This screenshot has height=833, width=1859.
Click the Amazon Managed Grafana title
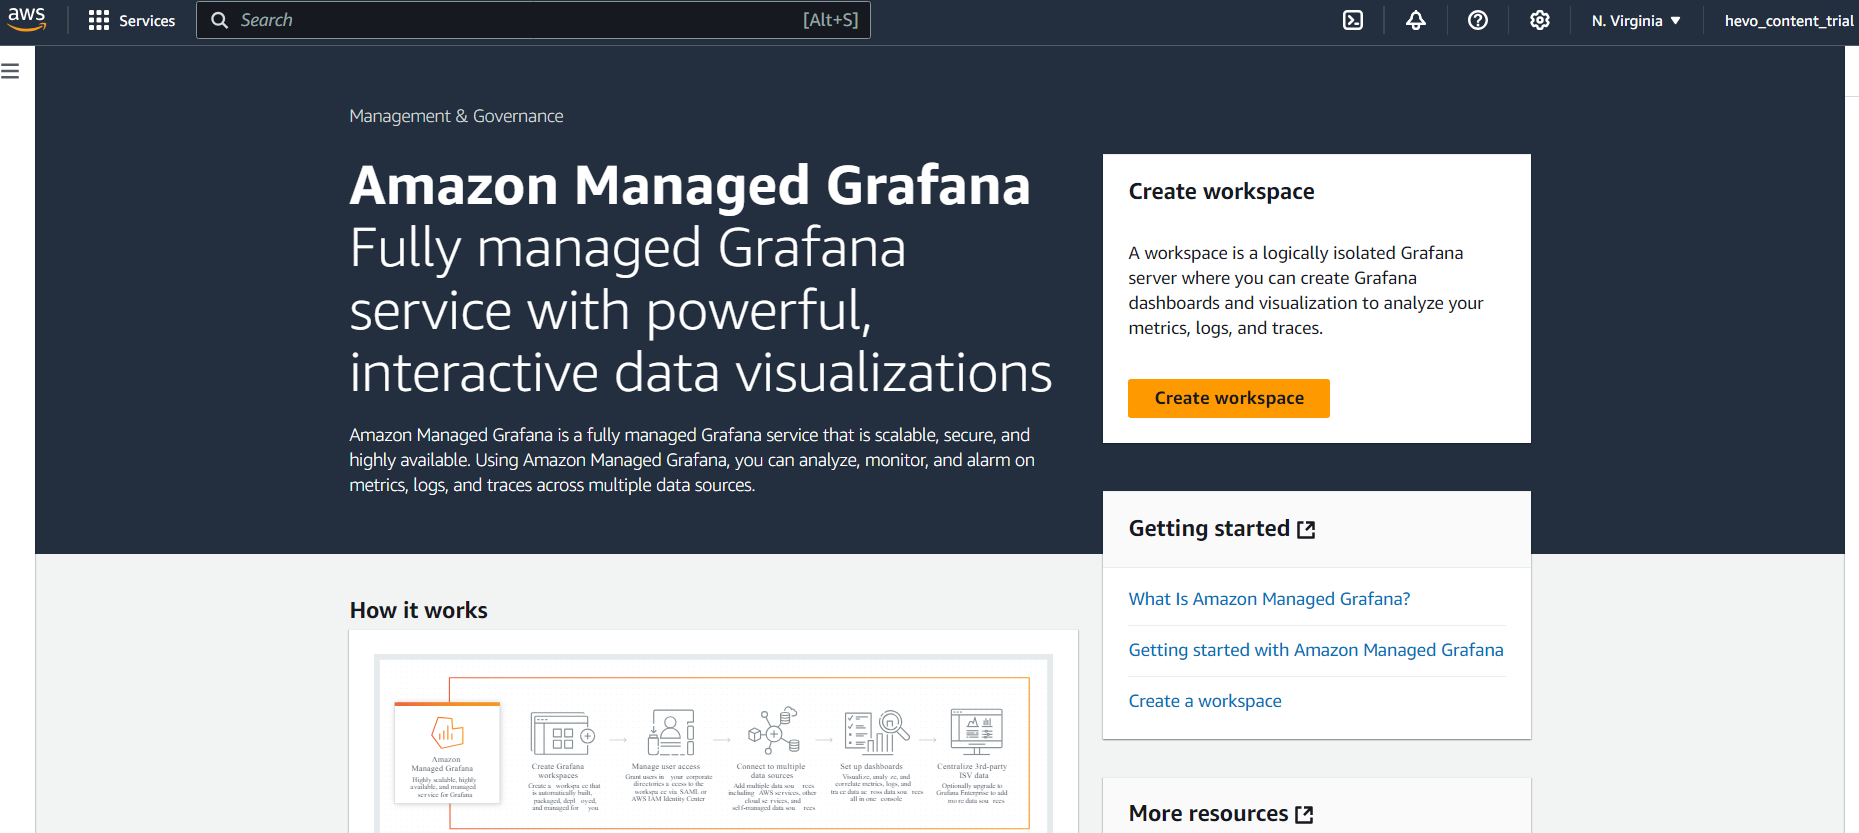click(x=690, y=185)
